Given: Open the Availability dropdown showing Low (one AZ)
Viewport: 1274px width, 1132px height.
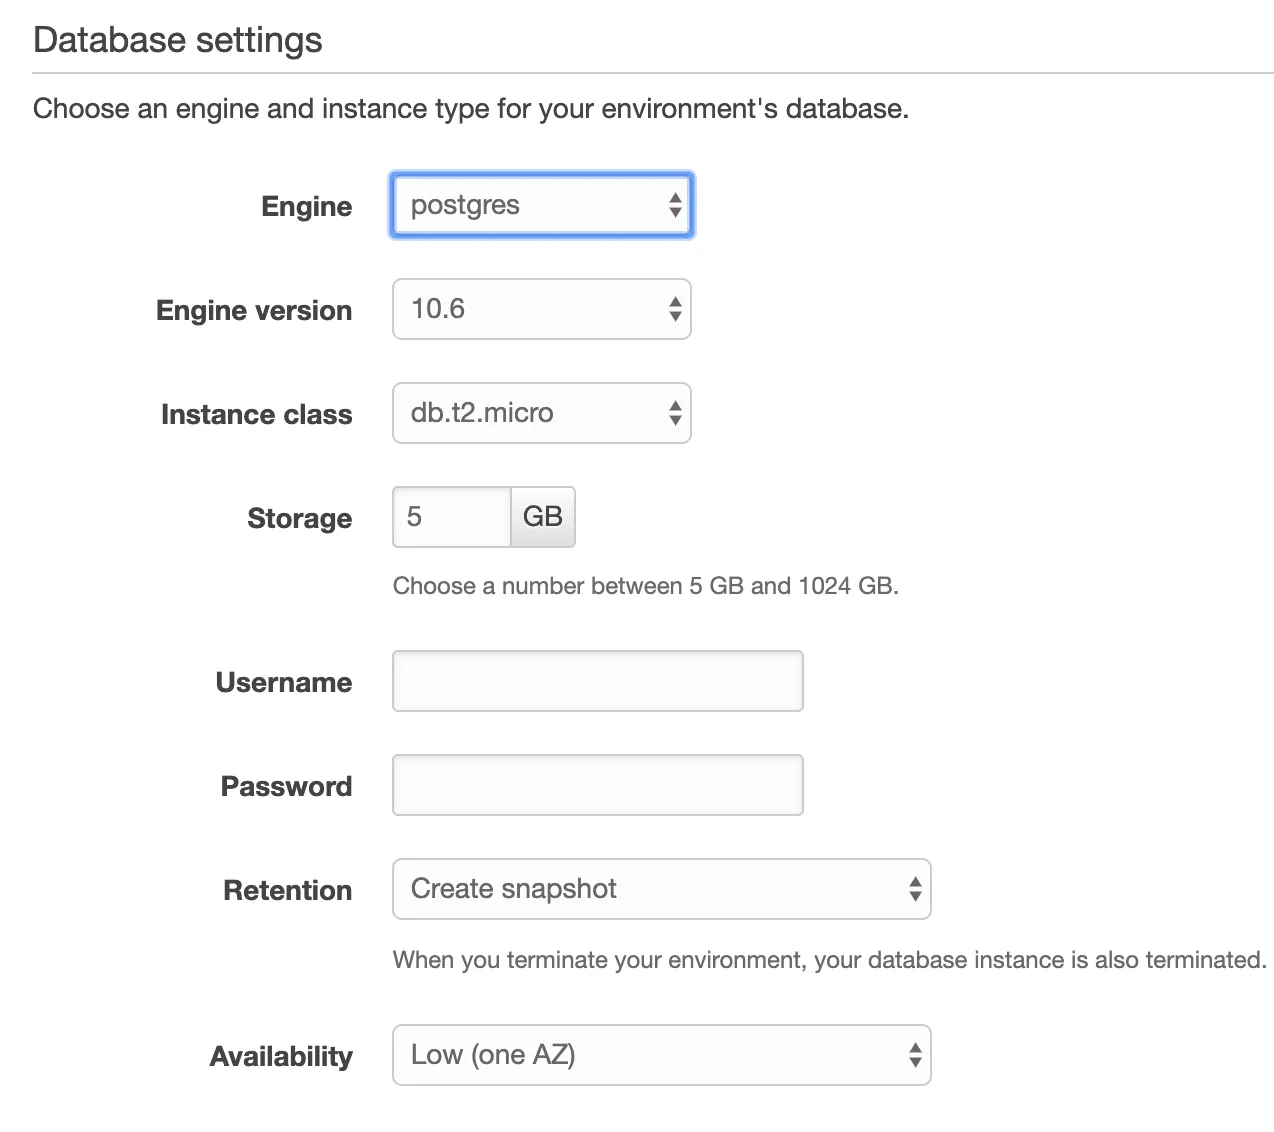Looking at the screenshot, I should pos(662,1055).
